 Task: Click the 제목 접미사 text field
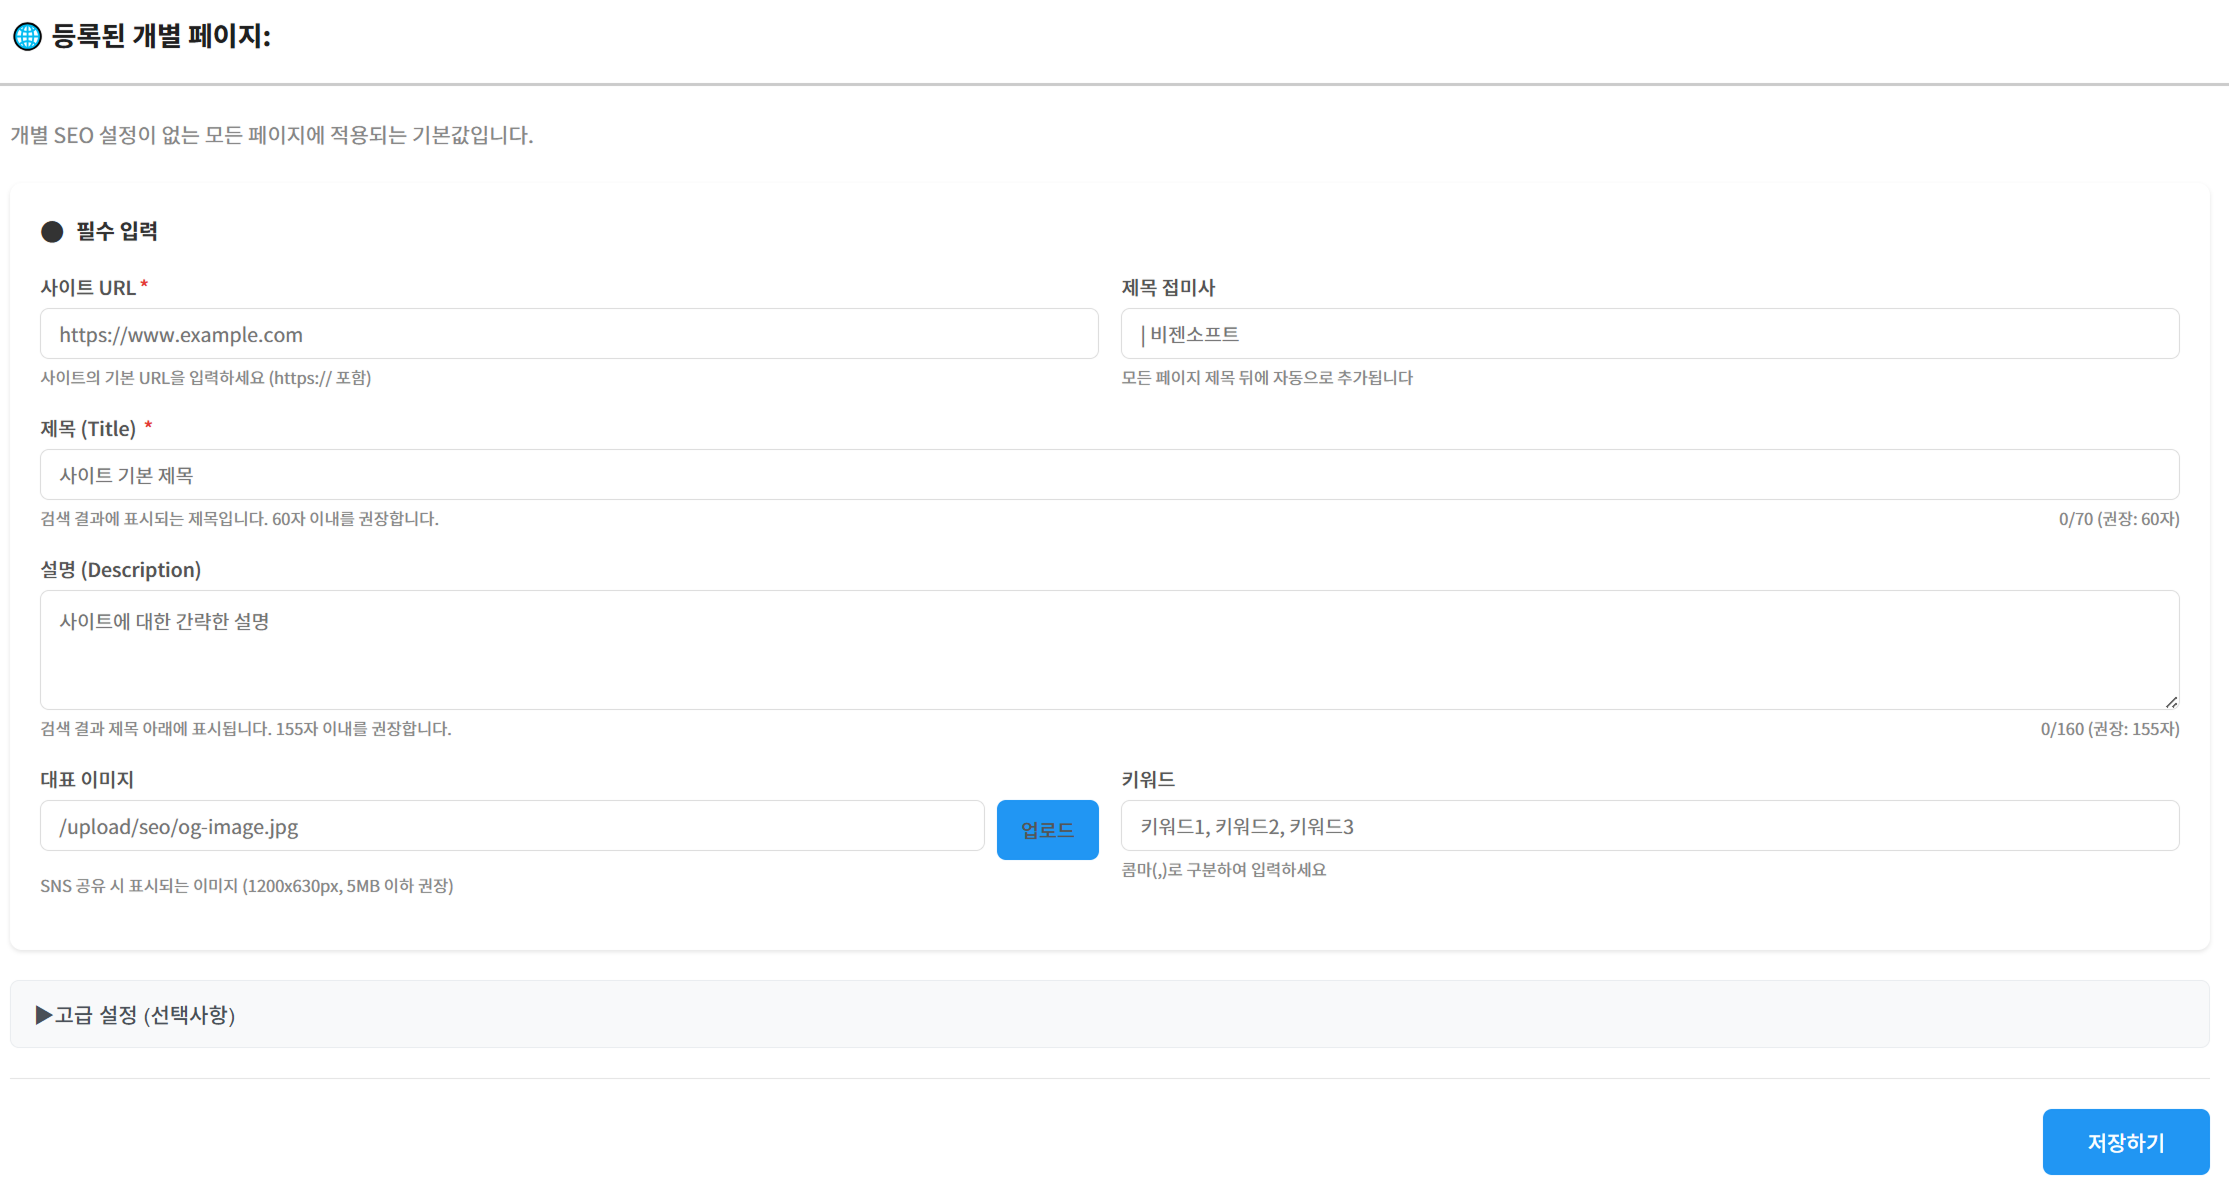coord(1649,334)
